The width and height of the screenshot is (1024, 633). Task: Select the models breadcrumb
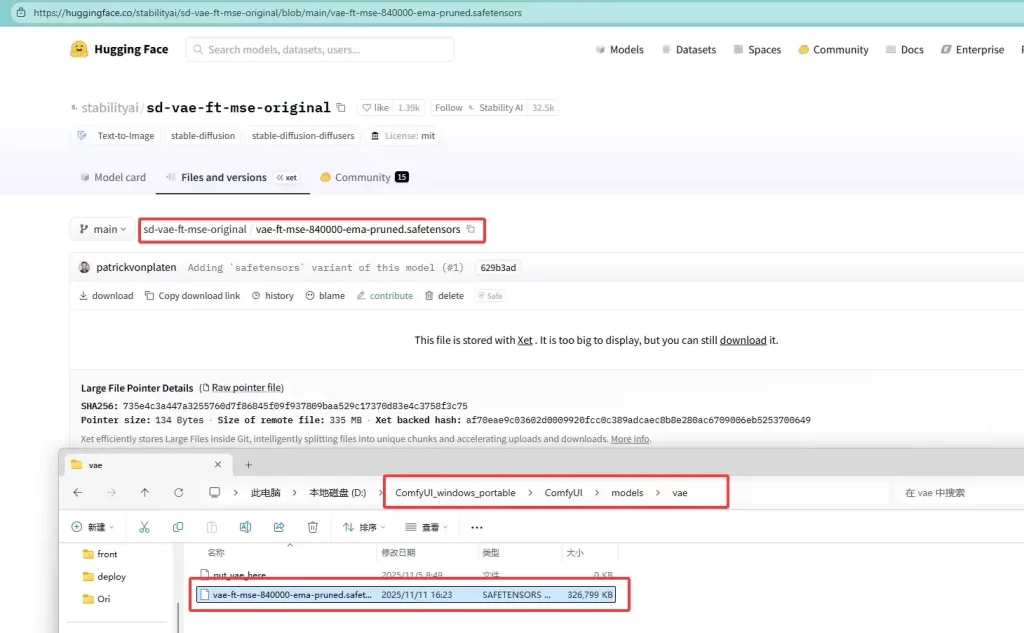tap(628, 493)
